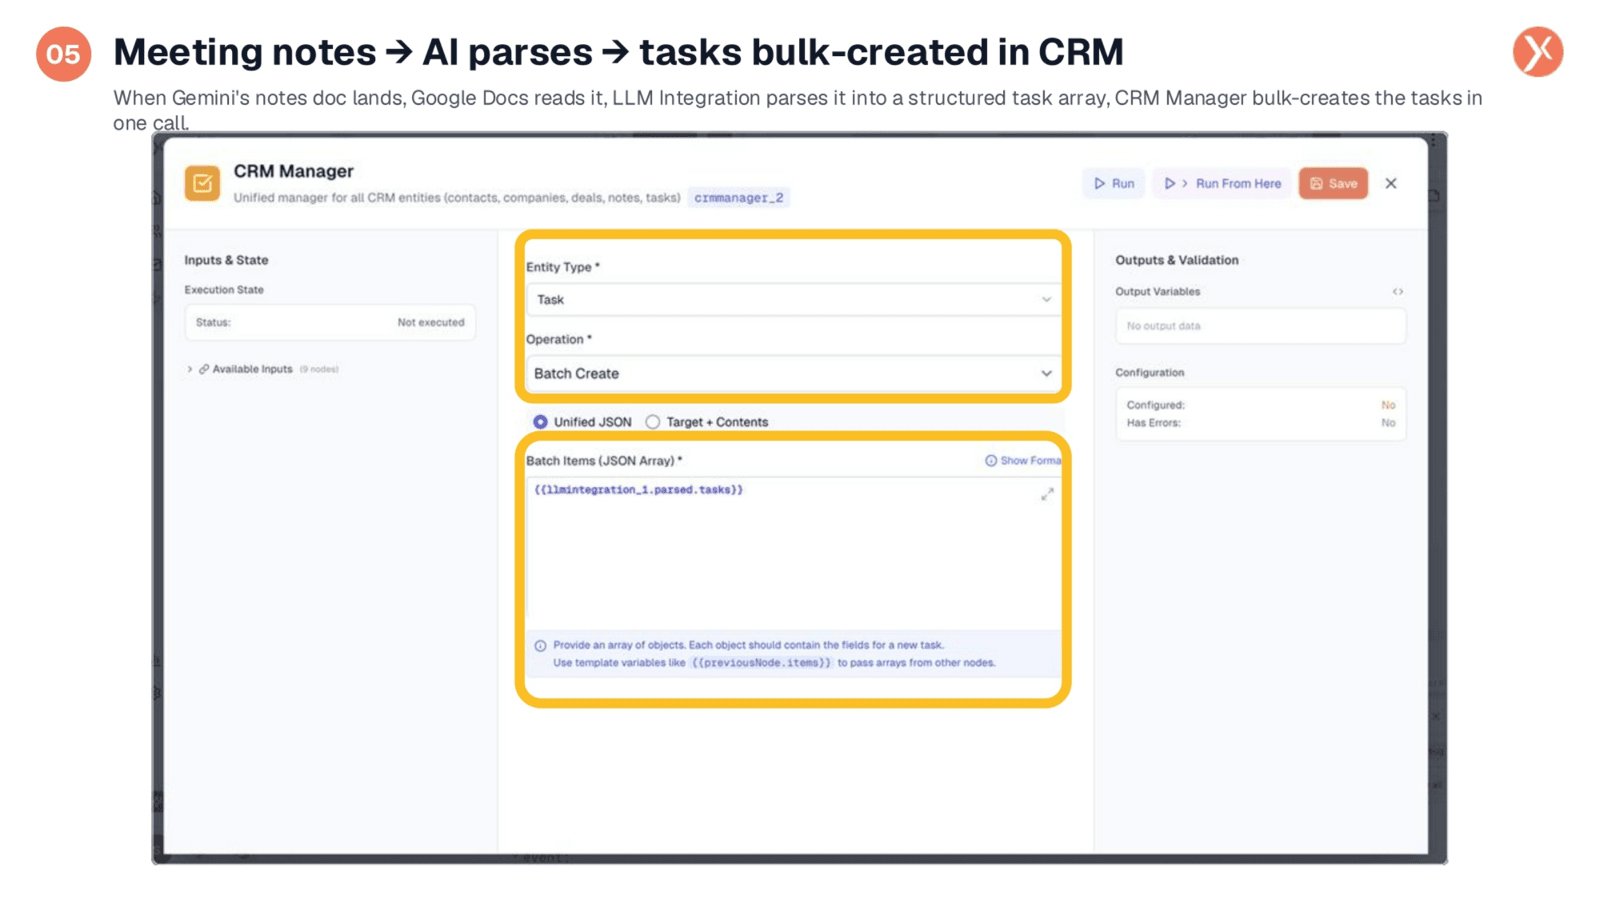Viewport: 1600px width, 900px height.
Task: Toggle the Output Variables code view icon
Action: tap(1398, 292)
